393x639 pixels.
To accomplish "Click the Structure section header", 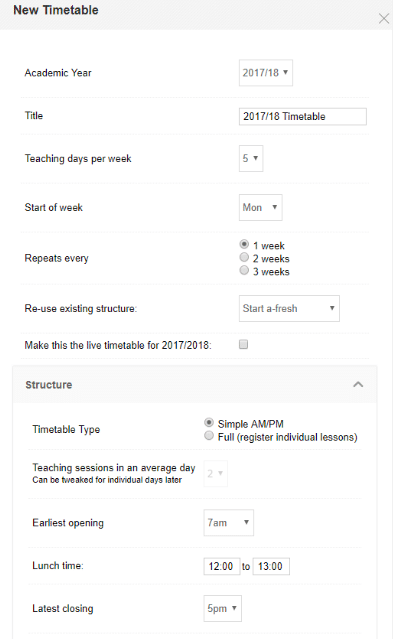I will (194, 384).
